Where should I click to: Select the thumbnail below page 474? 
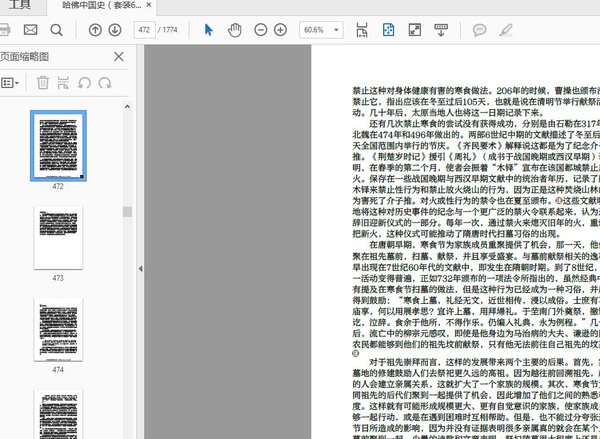click(x=58, y=414)
